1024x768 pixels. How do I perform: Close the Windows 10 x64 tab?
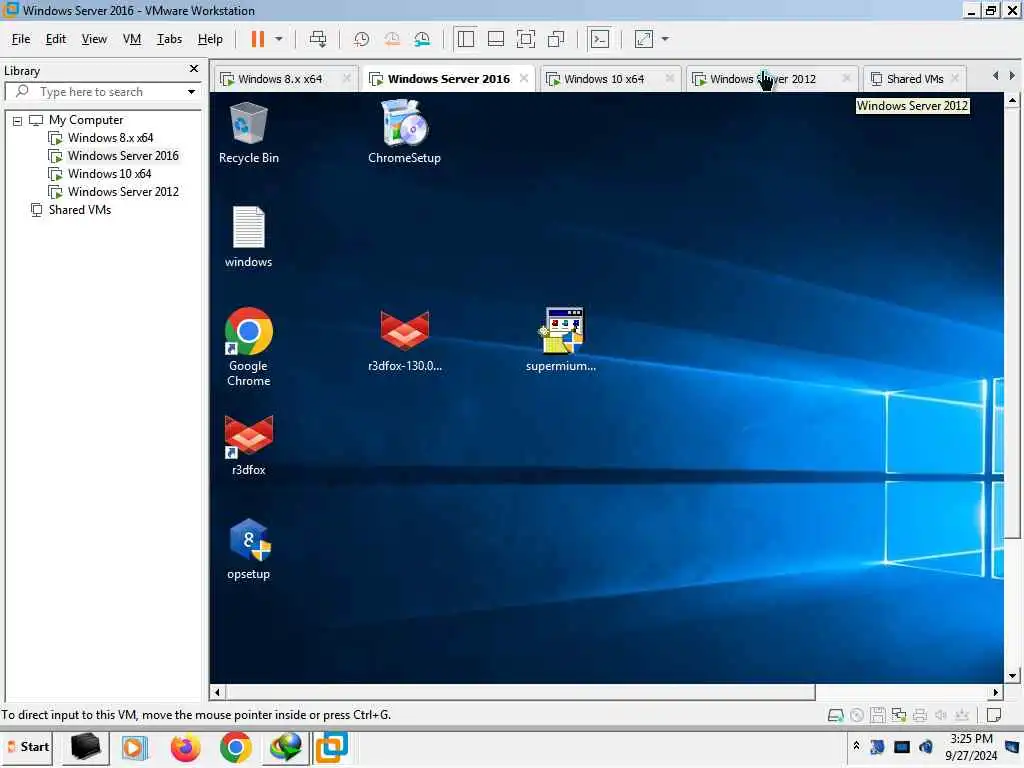(x=669, y=78)
